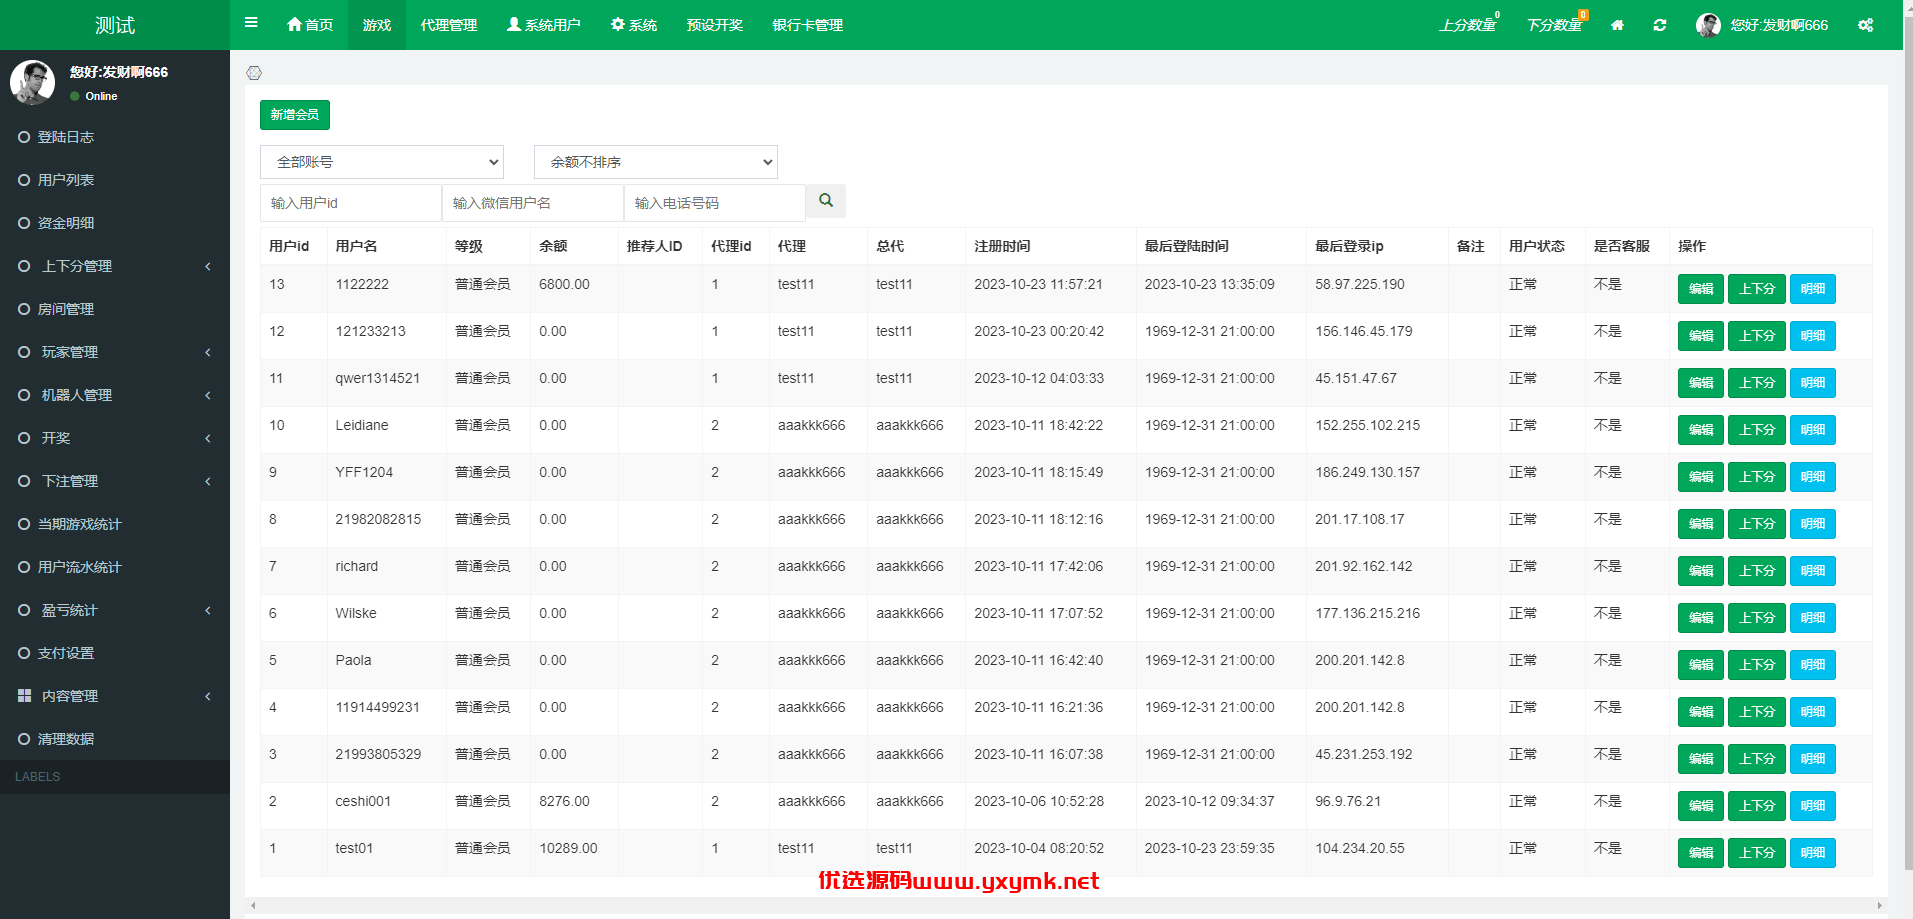1913x919 pixels.
Task: Open the 余额不排序 sort dropdown
Action: (656, 162)
